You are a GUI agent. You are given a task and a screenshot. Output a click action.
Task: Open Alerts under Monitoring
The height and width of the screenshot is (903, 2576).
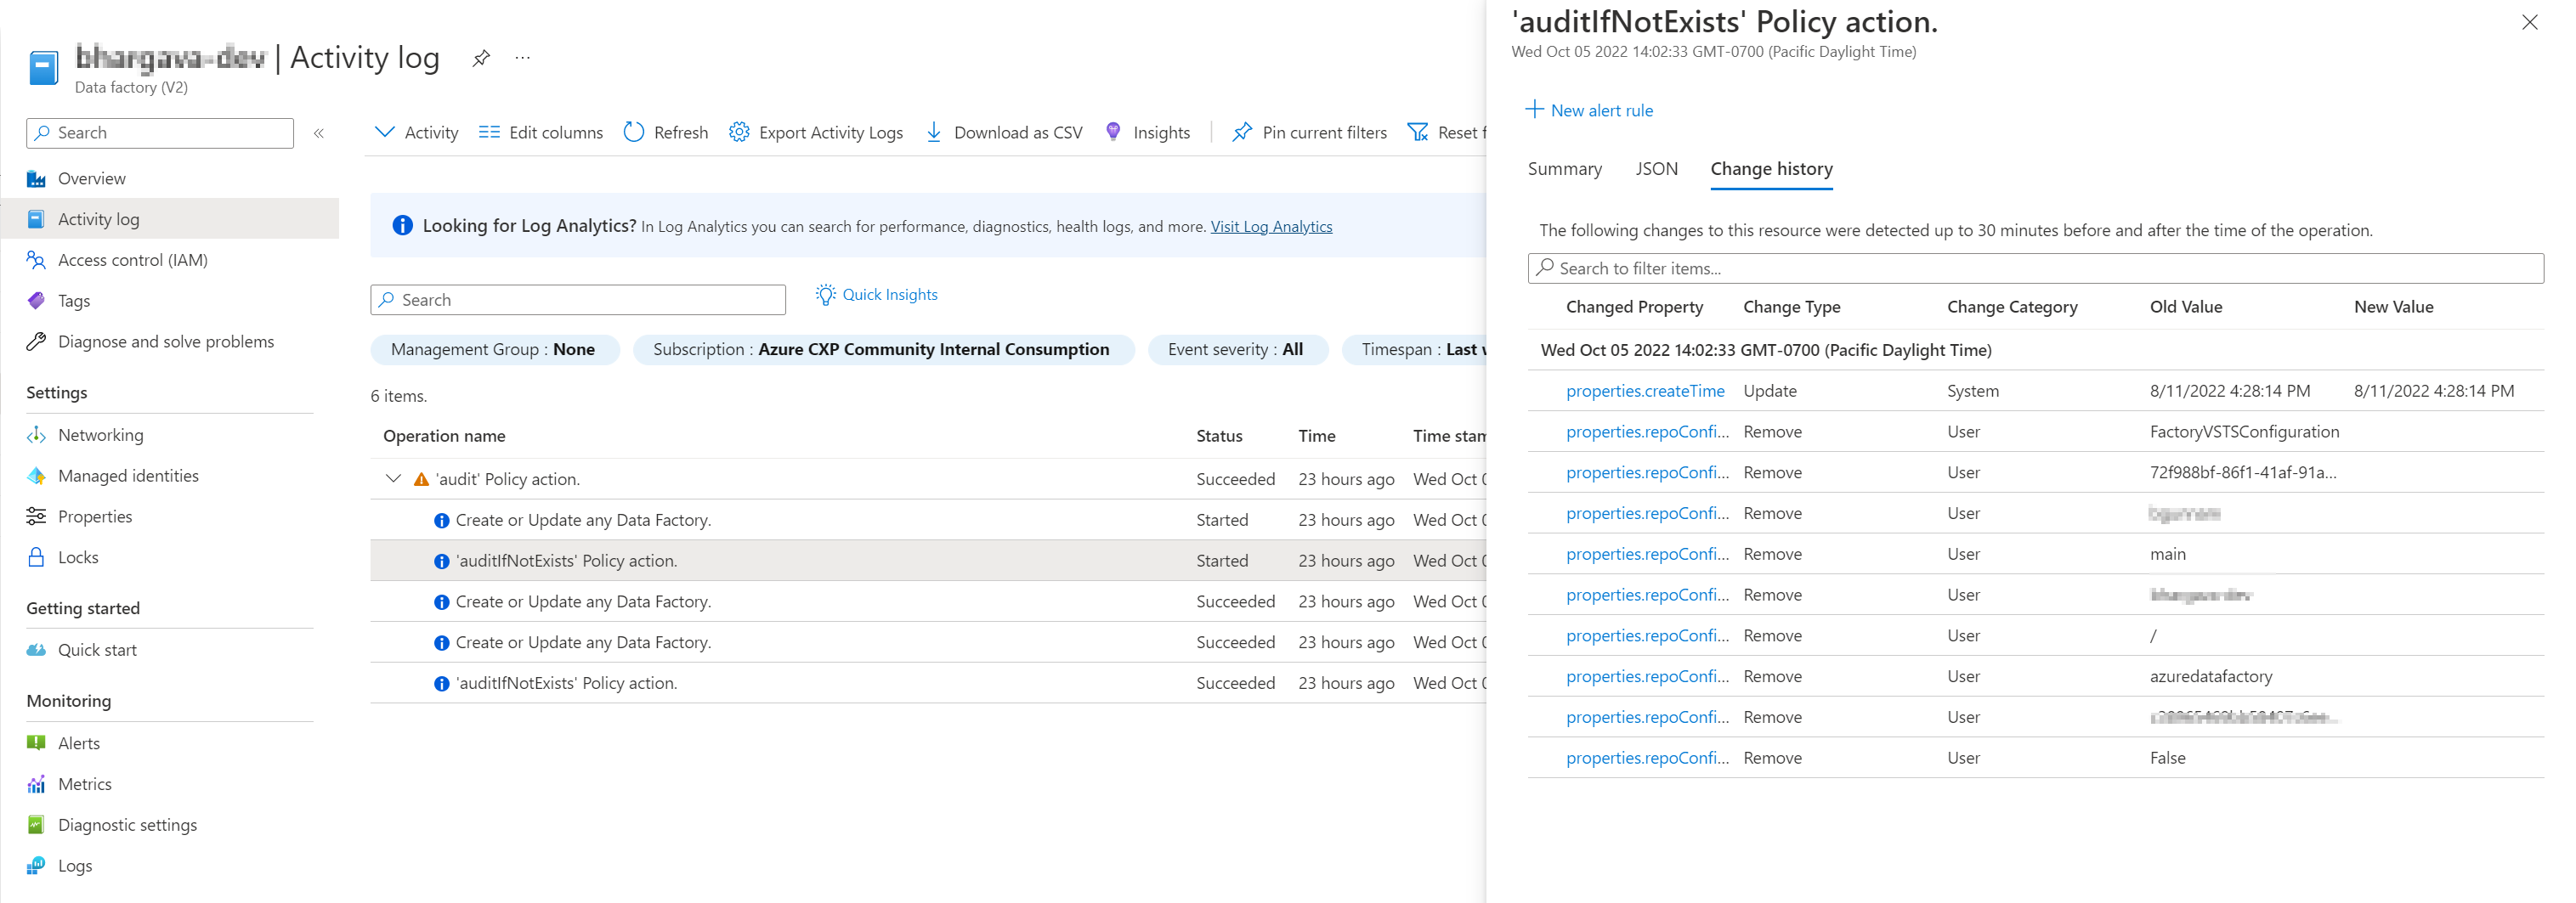(x=79, y=743)
